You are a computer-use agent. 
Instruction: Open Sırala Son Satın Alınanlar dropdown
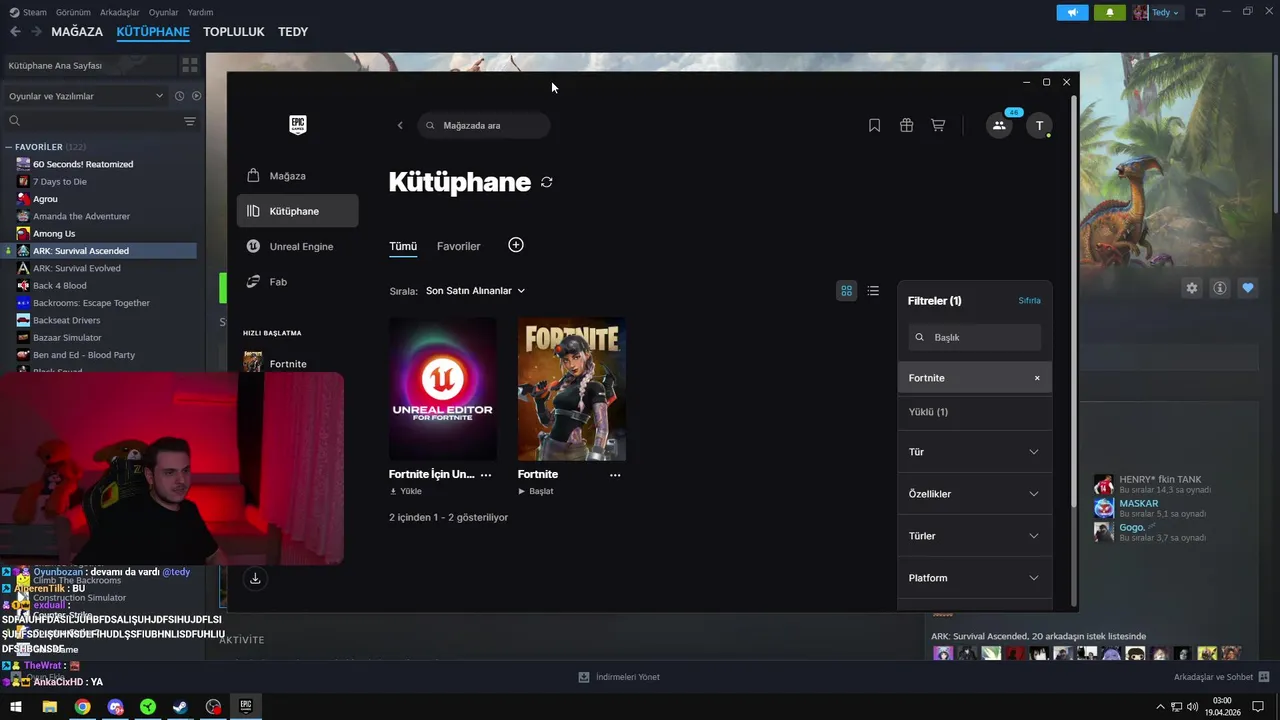point(475,291)
